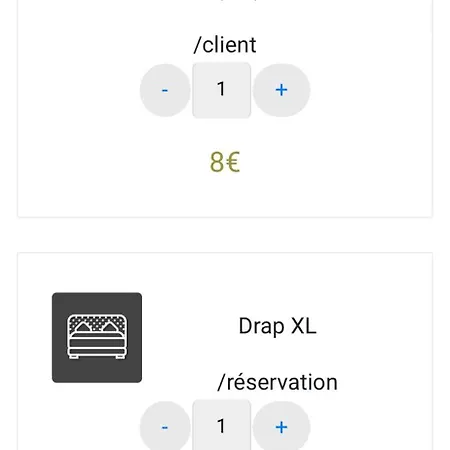This screenshot has height=450, width=450.
Task: Click inside the number box above 8€
Action: point(222,90)
